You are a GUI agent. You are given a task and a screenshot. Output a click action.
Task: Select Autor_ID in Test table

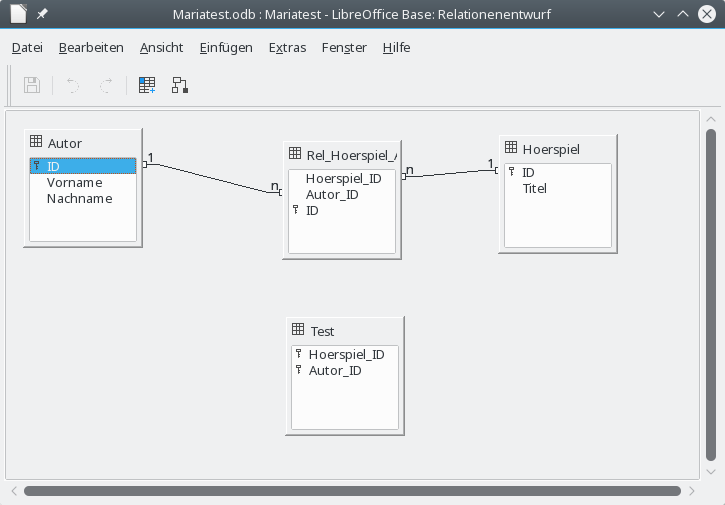pyautogui.click(x=345, y=370)
